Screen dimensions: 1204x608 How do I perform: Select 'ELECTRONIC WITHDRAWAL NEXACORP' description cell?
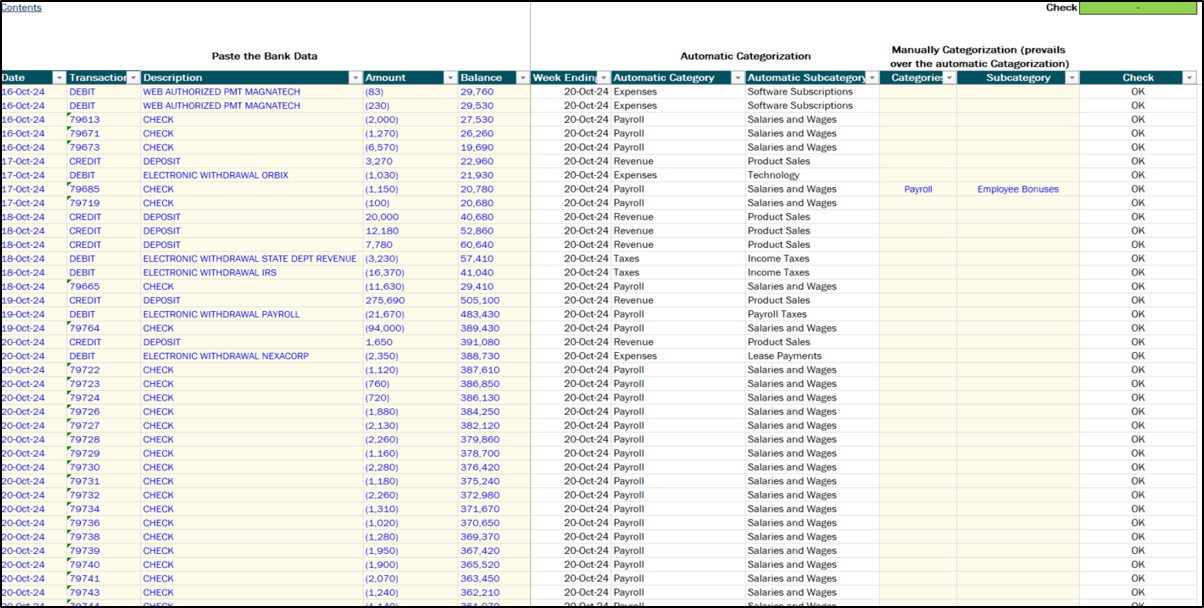click(250, 357)
